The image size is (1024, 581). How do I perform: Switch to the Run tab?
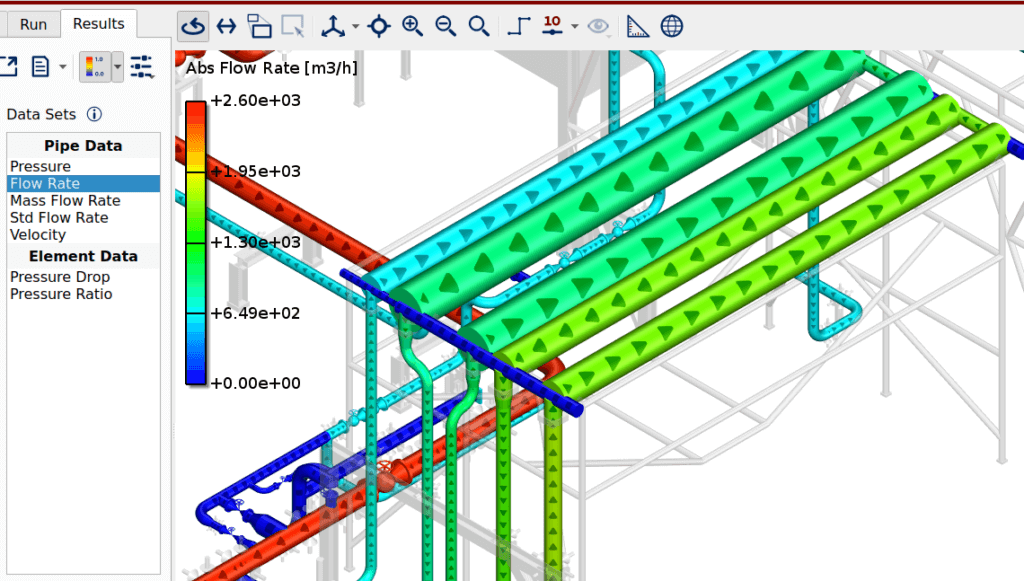(32, 24)
